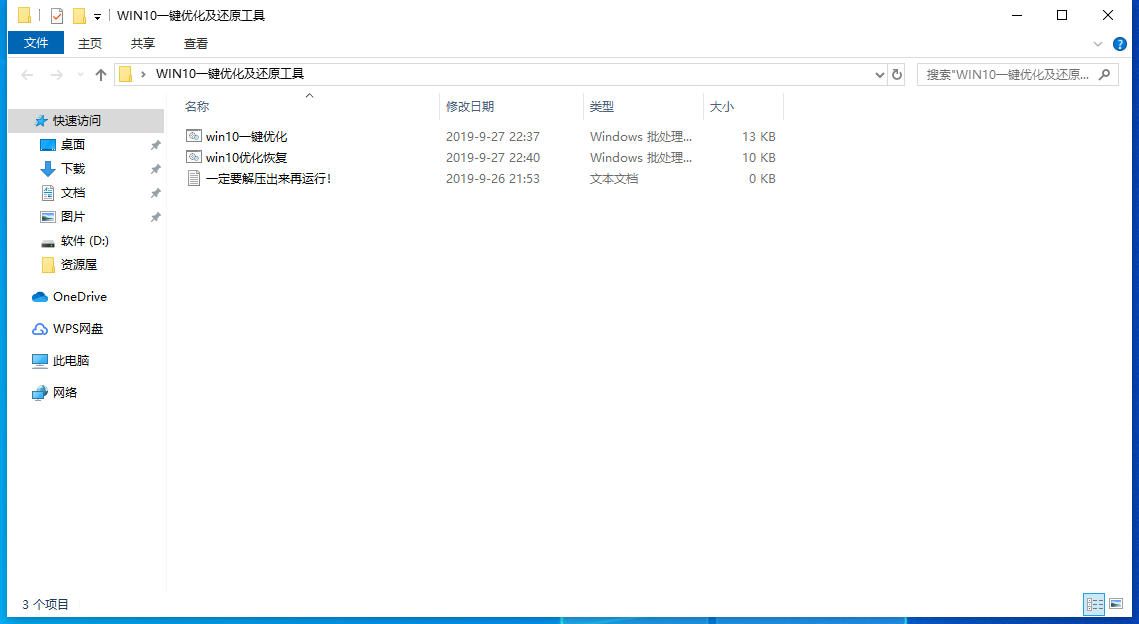
Task: Open OneDrive in navigation pane
Action: [x=79, y=296]
